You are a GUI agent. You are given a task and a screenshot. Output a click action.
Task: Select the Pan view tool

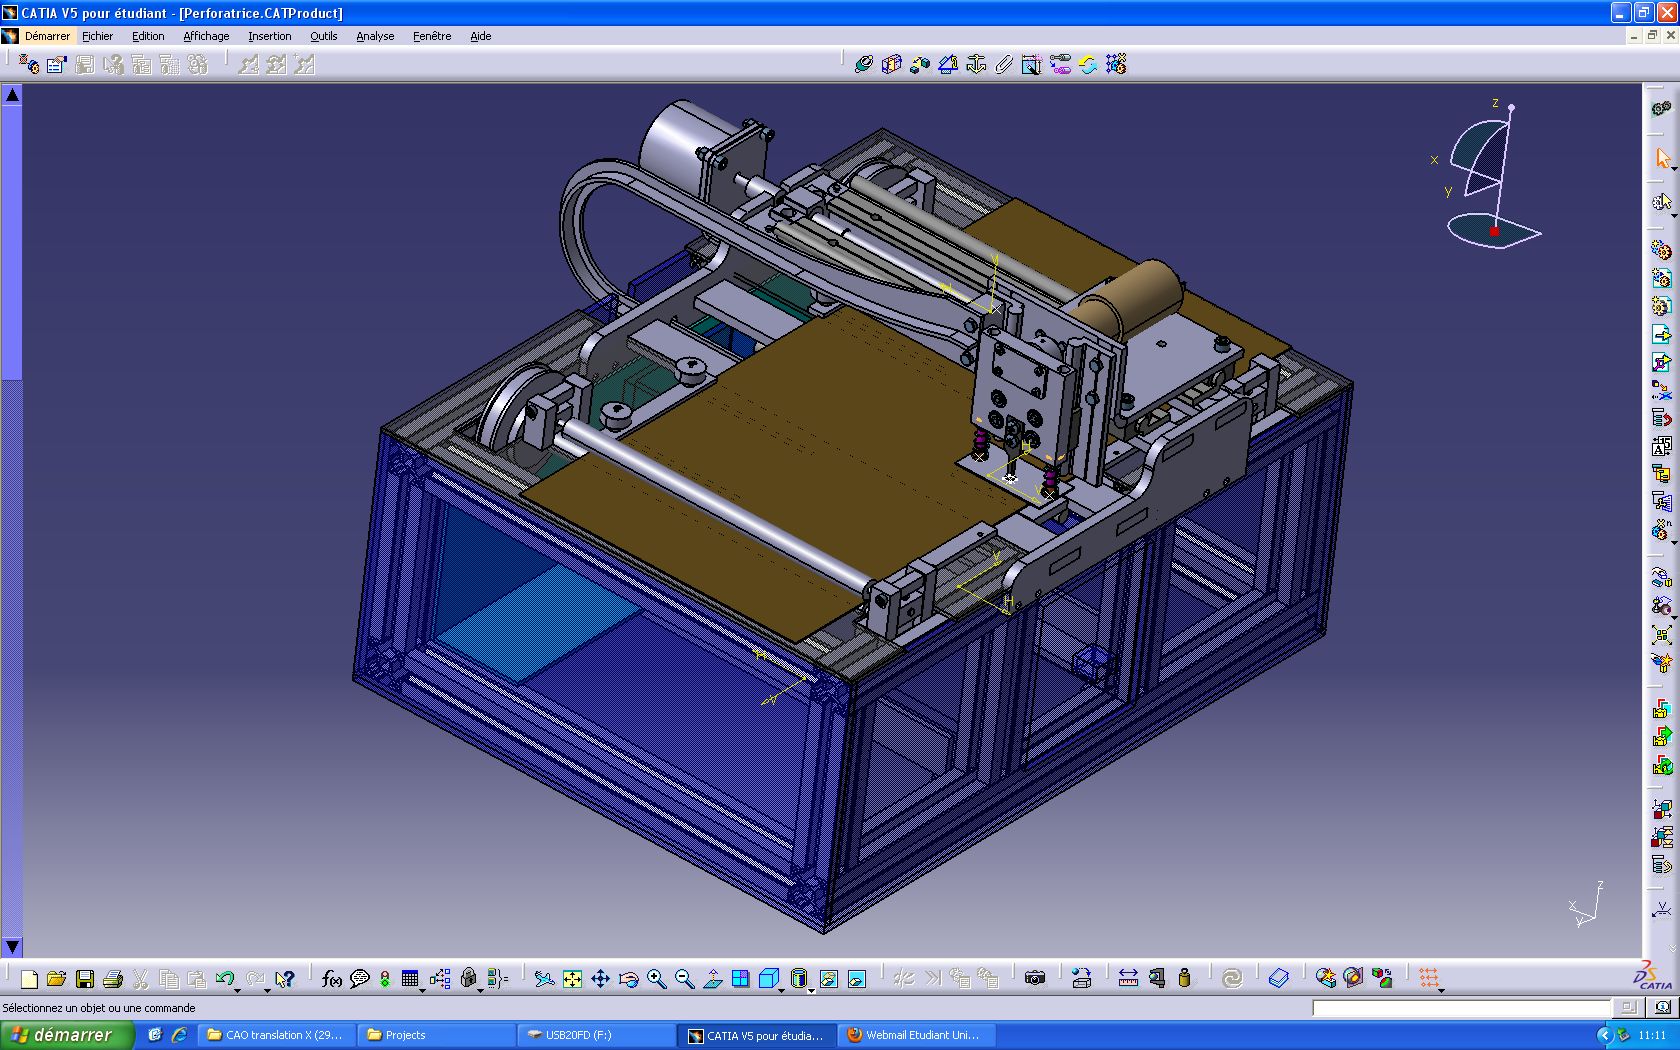pyautogui.click(x=600, y=979)
